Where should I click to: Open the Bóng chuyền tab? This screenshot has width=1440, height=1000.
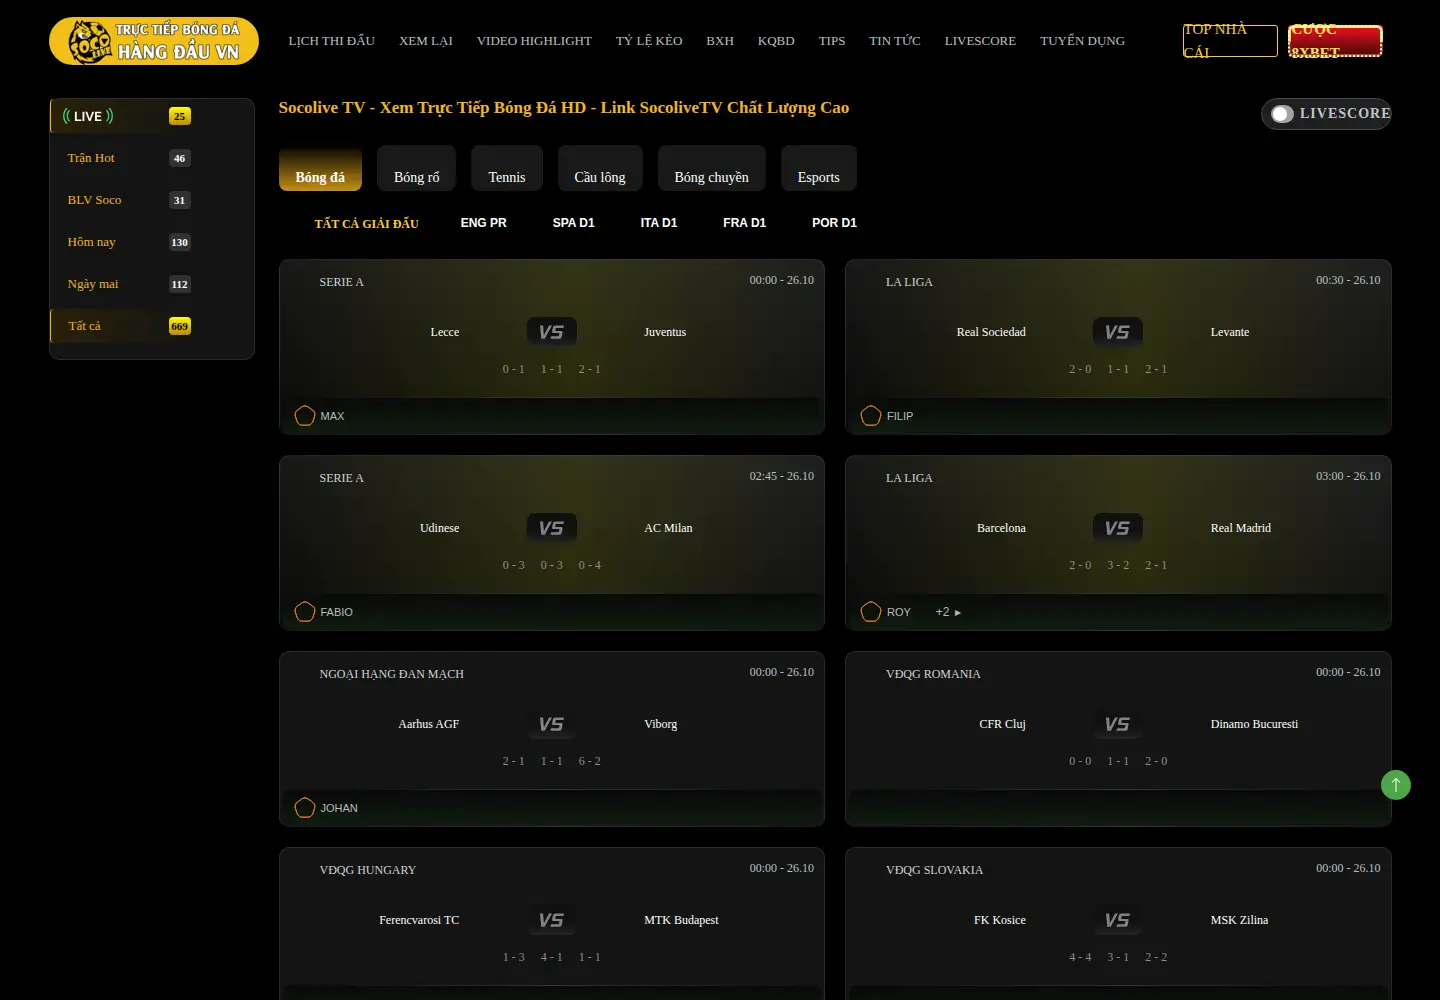coord(712,168)
